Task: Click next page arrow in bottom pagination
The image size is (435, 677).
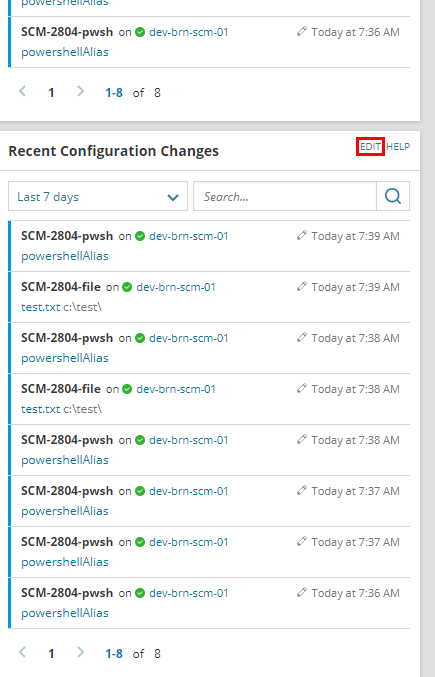Action: 80,652
